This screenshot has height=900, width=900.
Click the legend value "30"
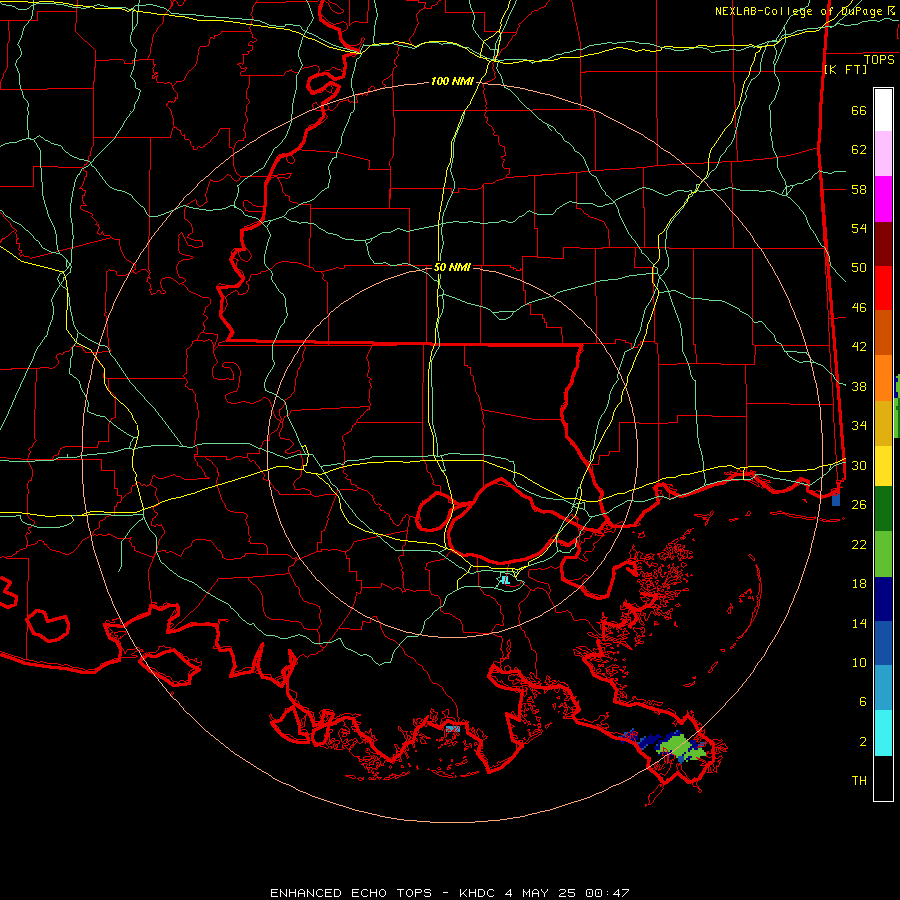click(859, 465)
